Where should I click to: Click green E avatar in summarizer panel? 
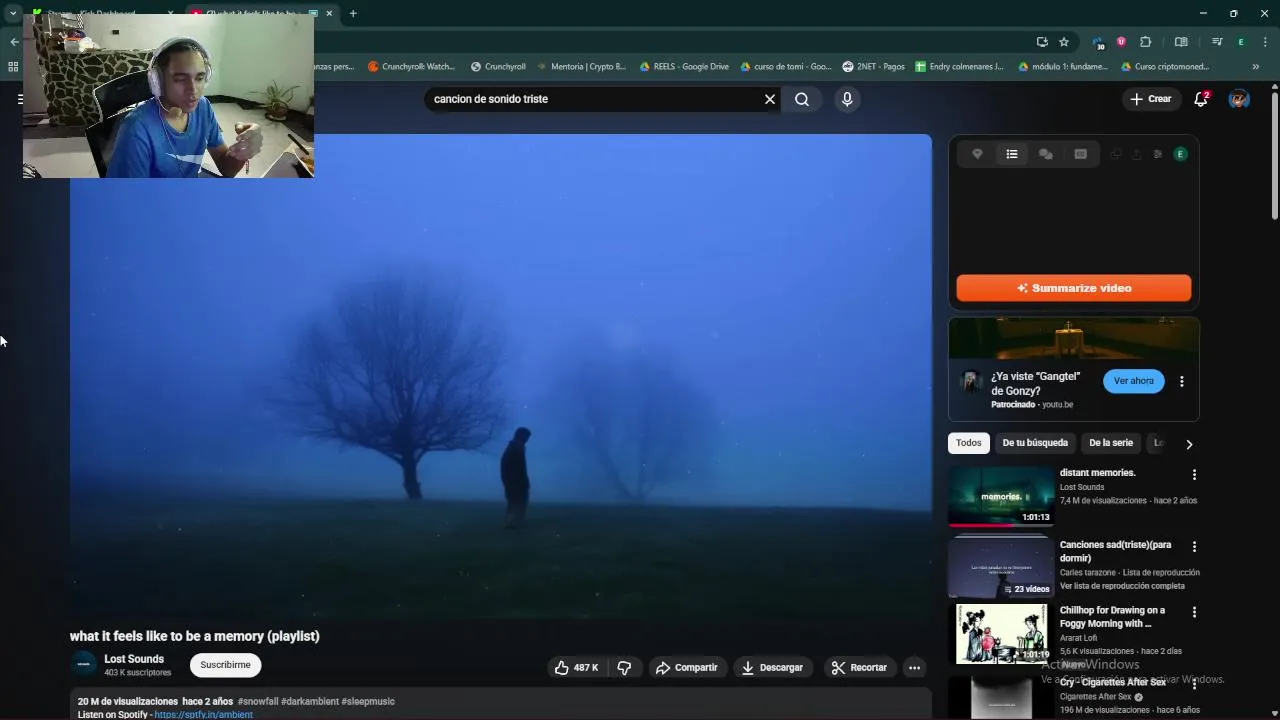pyautogui.click(x=1181, y=154)
